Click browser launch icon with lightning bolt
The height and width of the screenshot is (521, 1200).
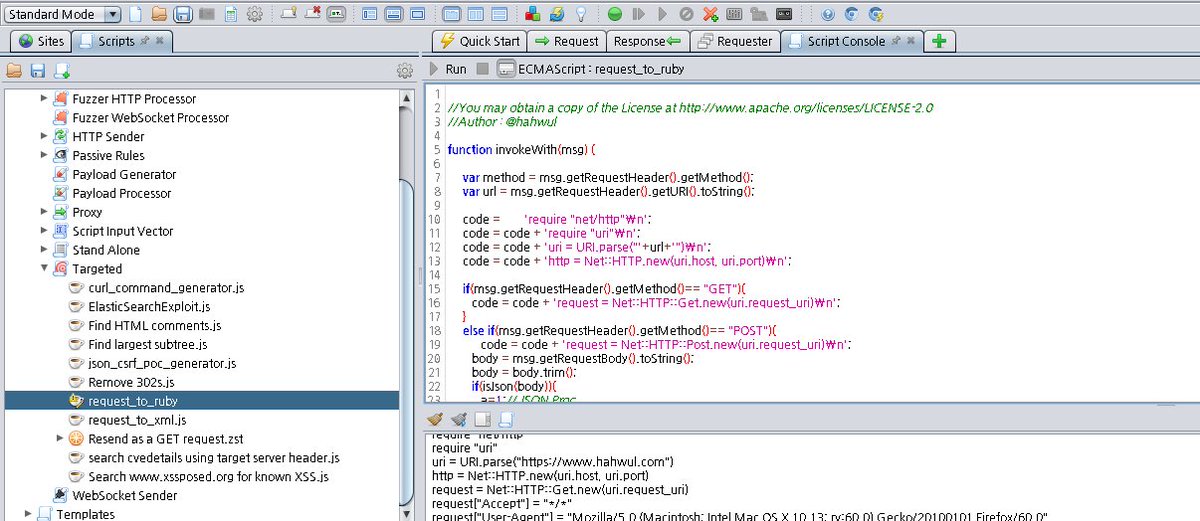[x=876, y=14]
